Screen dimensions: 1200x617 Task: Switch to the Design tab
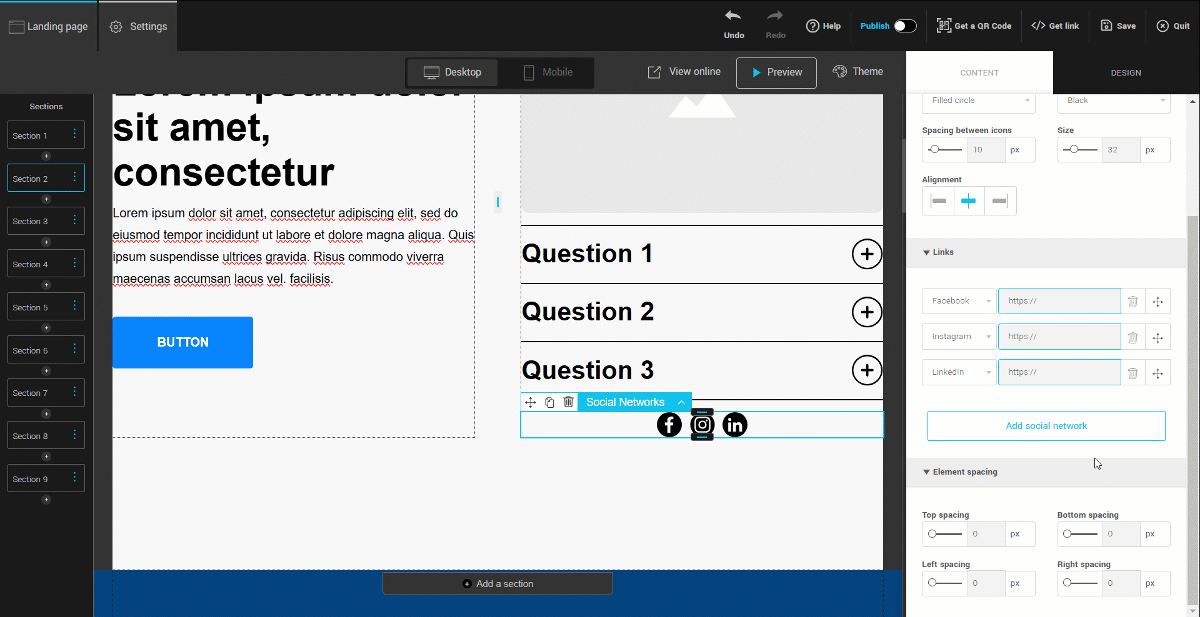[x=1125, y=73]
